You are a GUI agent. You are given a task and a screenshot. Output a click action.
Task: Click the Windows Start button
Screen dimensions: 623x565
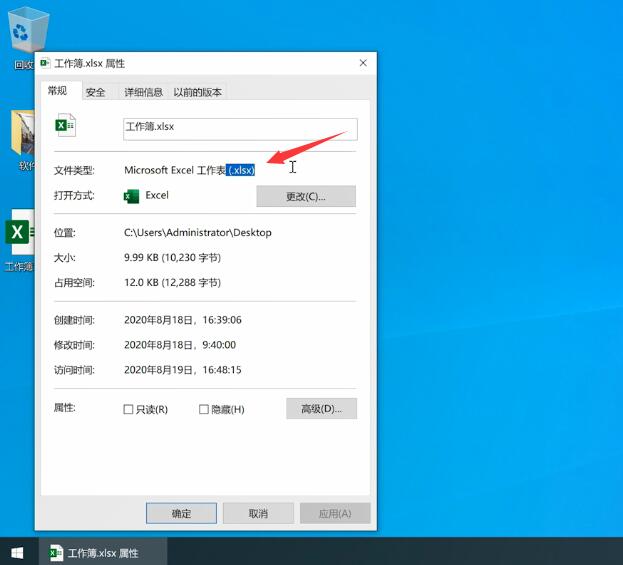click(17, 552)
